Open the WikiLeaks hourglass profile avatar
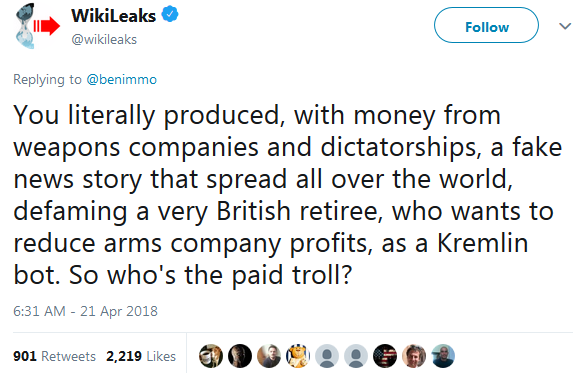 37,27
